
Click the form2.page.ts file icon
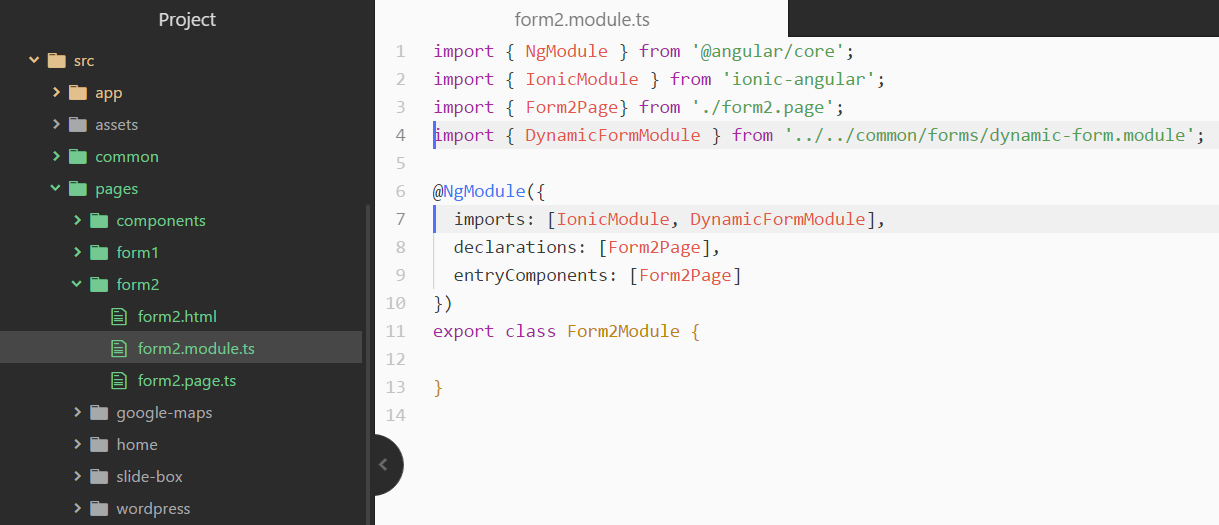(x=119, y=381)
